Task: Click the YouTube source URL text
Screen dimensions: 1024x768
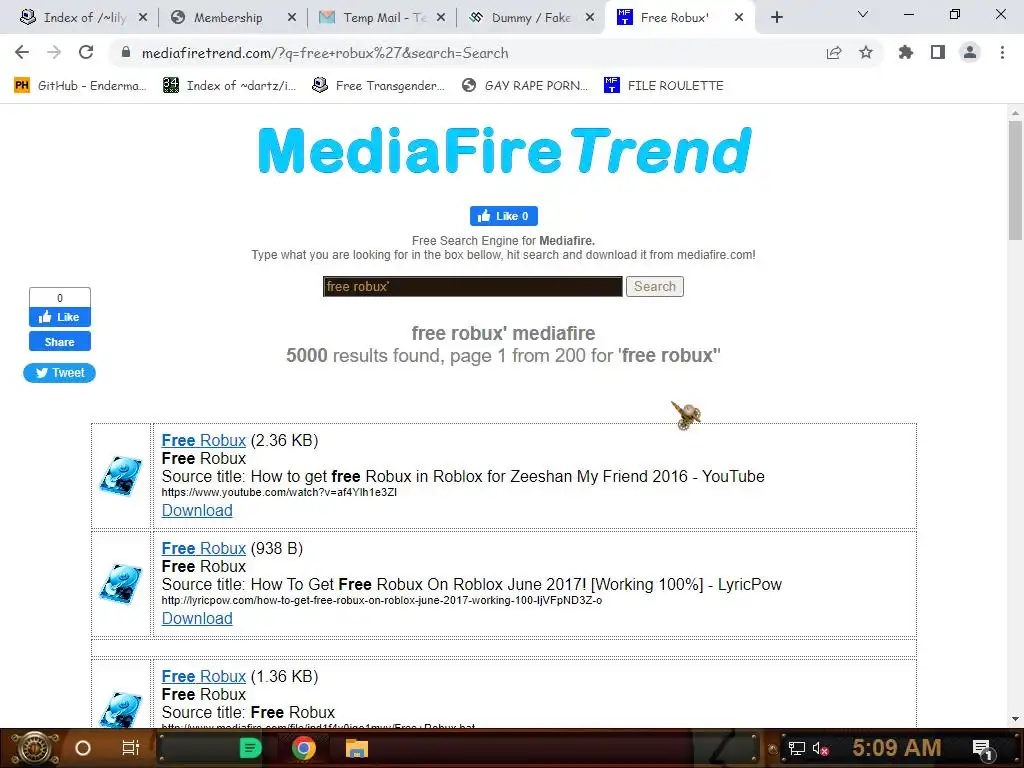Action: pyautogui.click(x=280, y=492)
